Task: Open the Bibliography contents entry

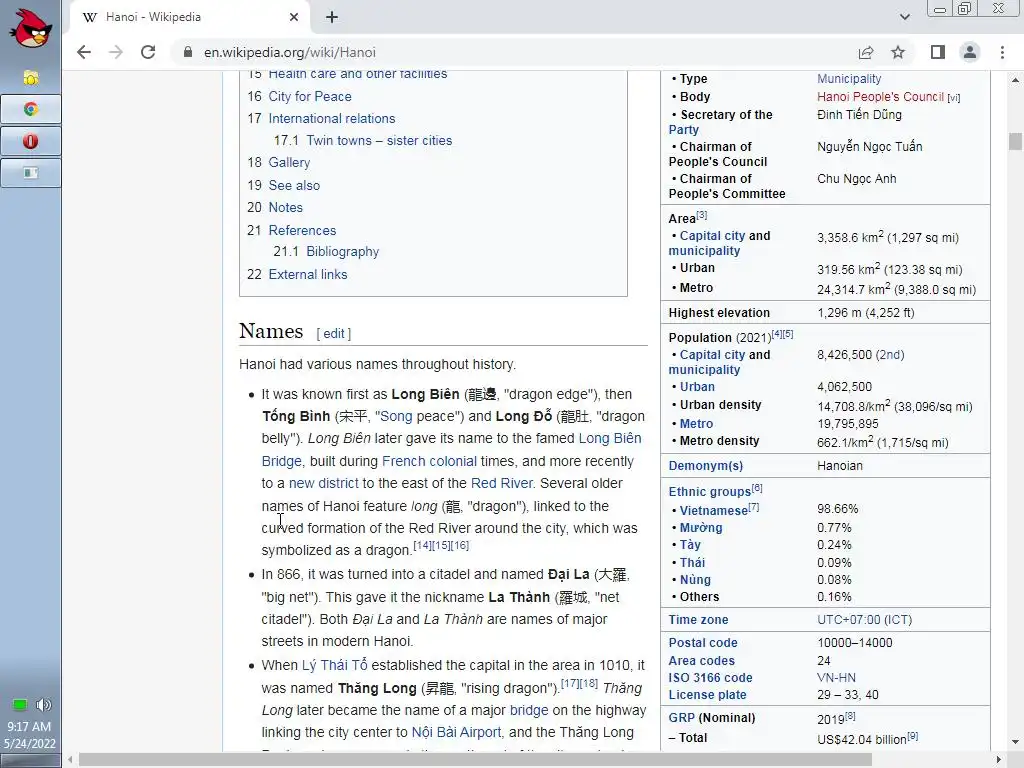Action: pyautogui.click(x=342, y=252)
